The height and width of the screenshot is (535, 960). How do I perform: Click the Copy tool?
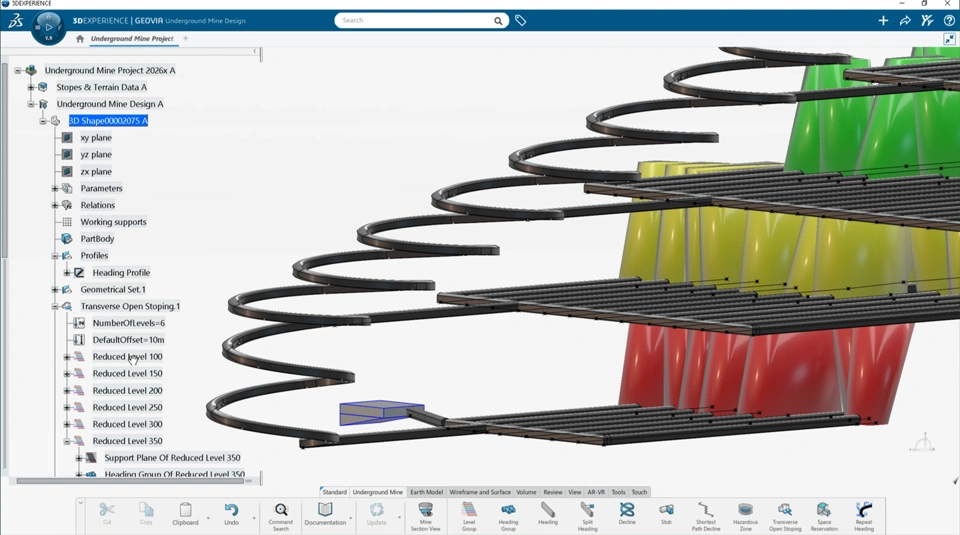[x=146, y=514]
